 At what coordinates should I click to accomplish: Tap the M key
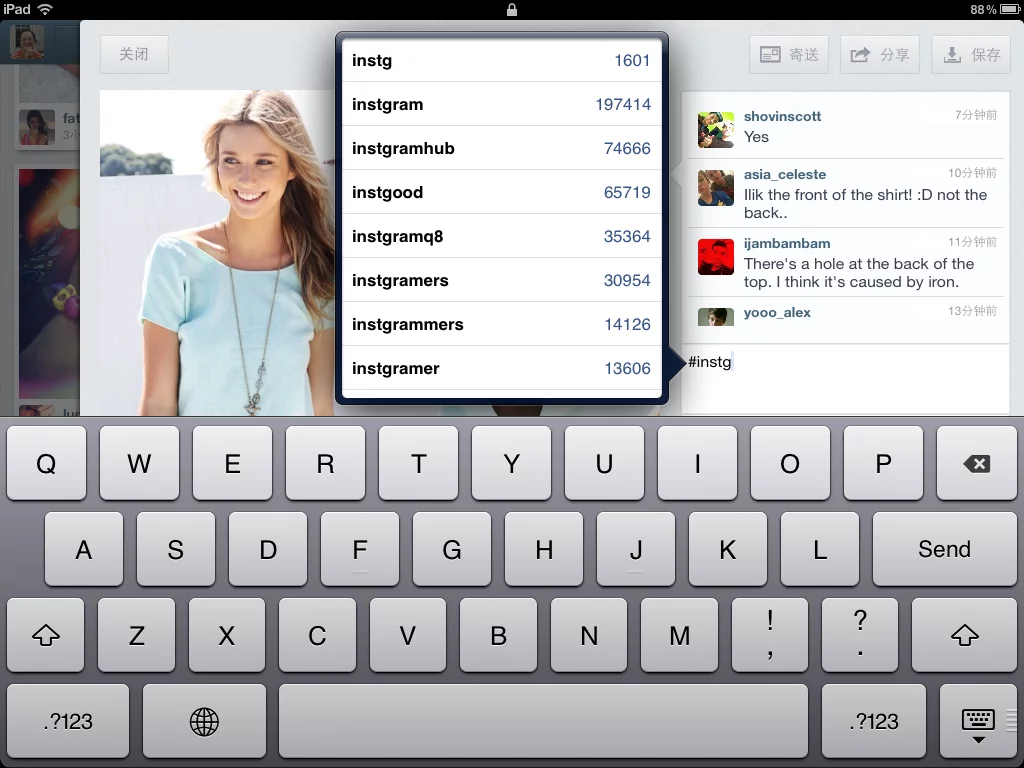click(x=679, y=635)
